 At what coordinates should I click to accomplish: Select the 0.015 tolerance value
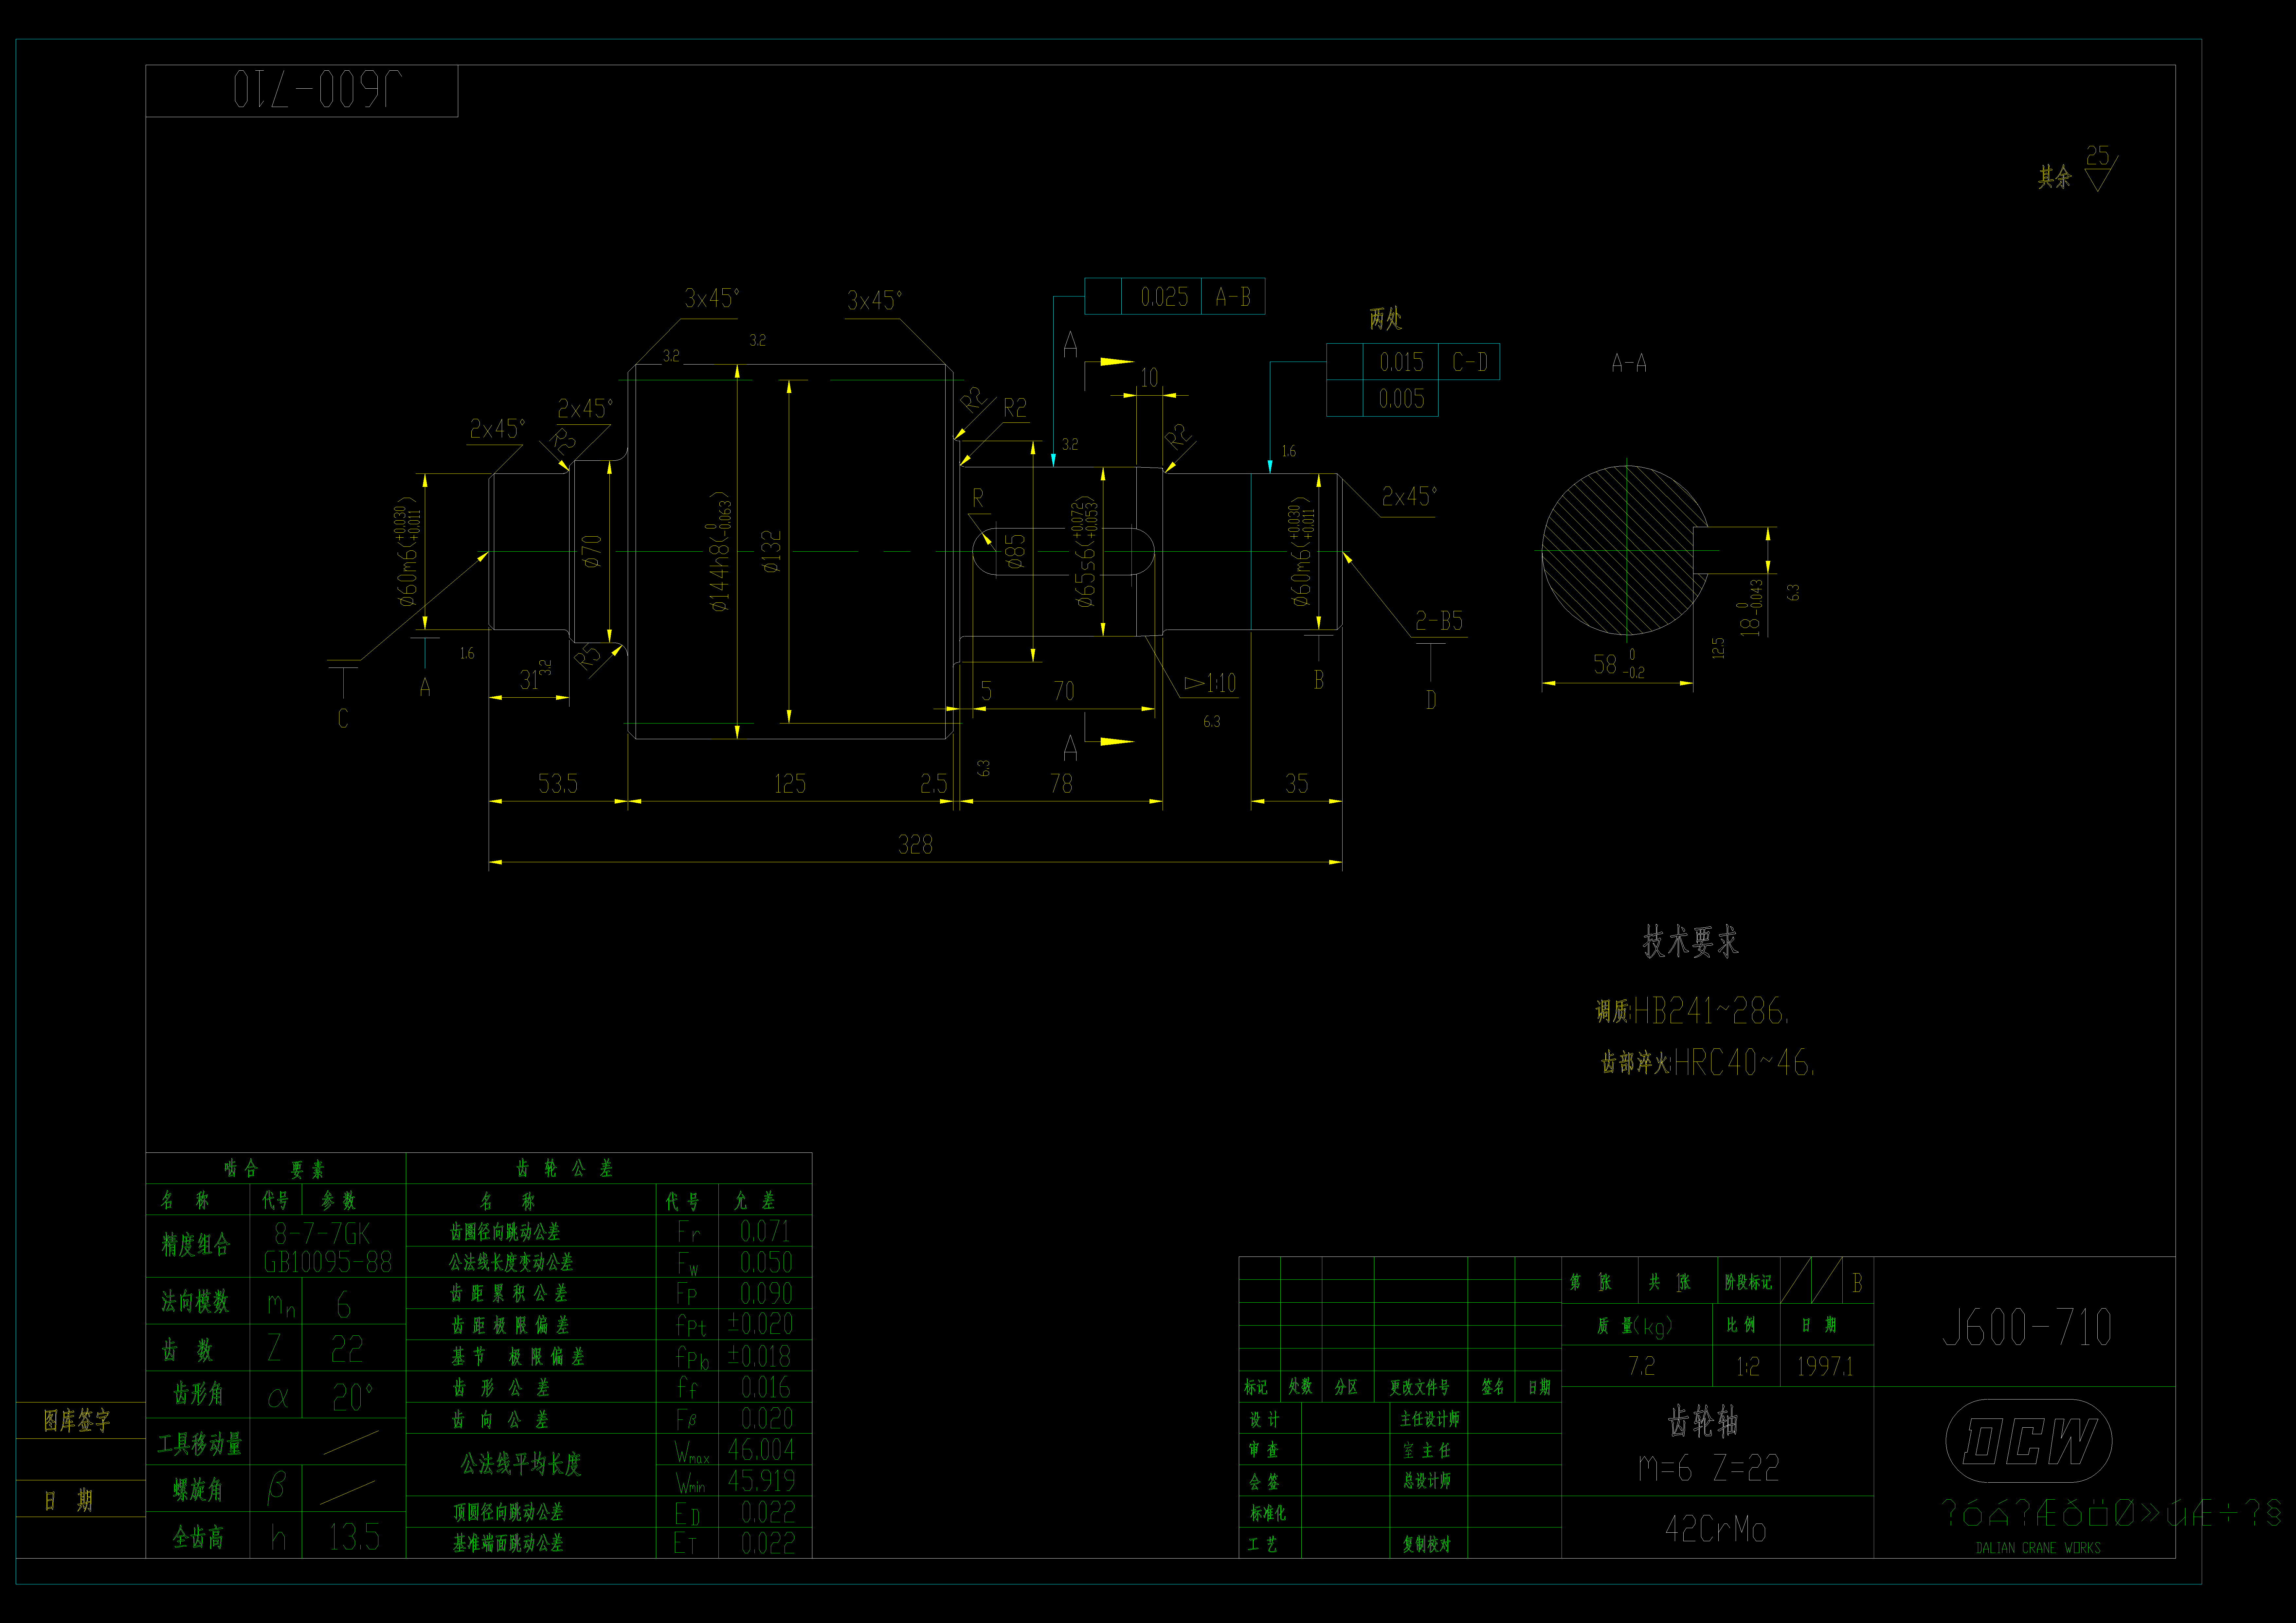coord(1401,362)
